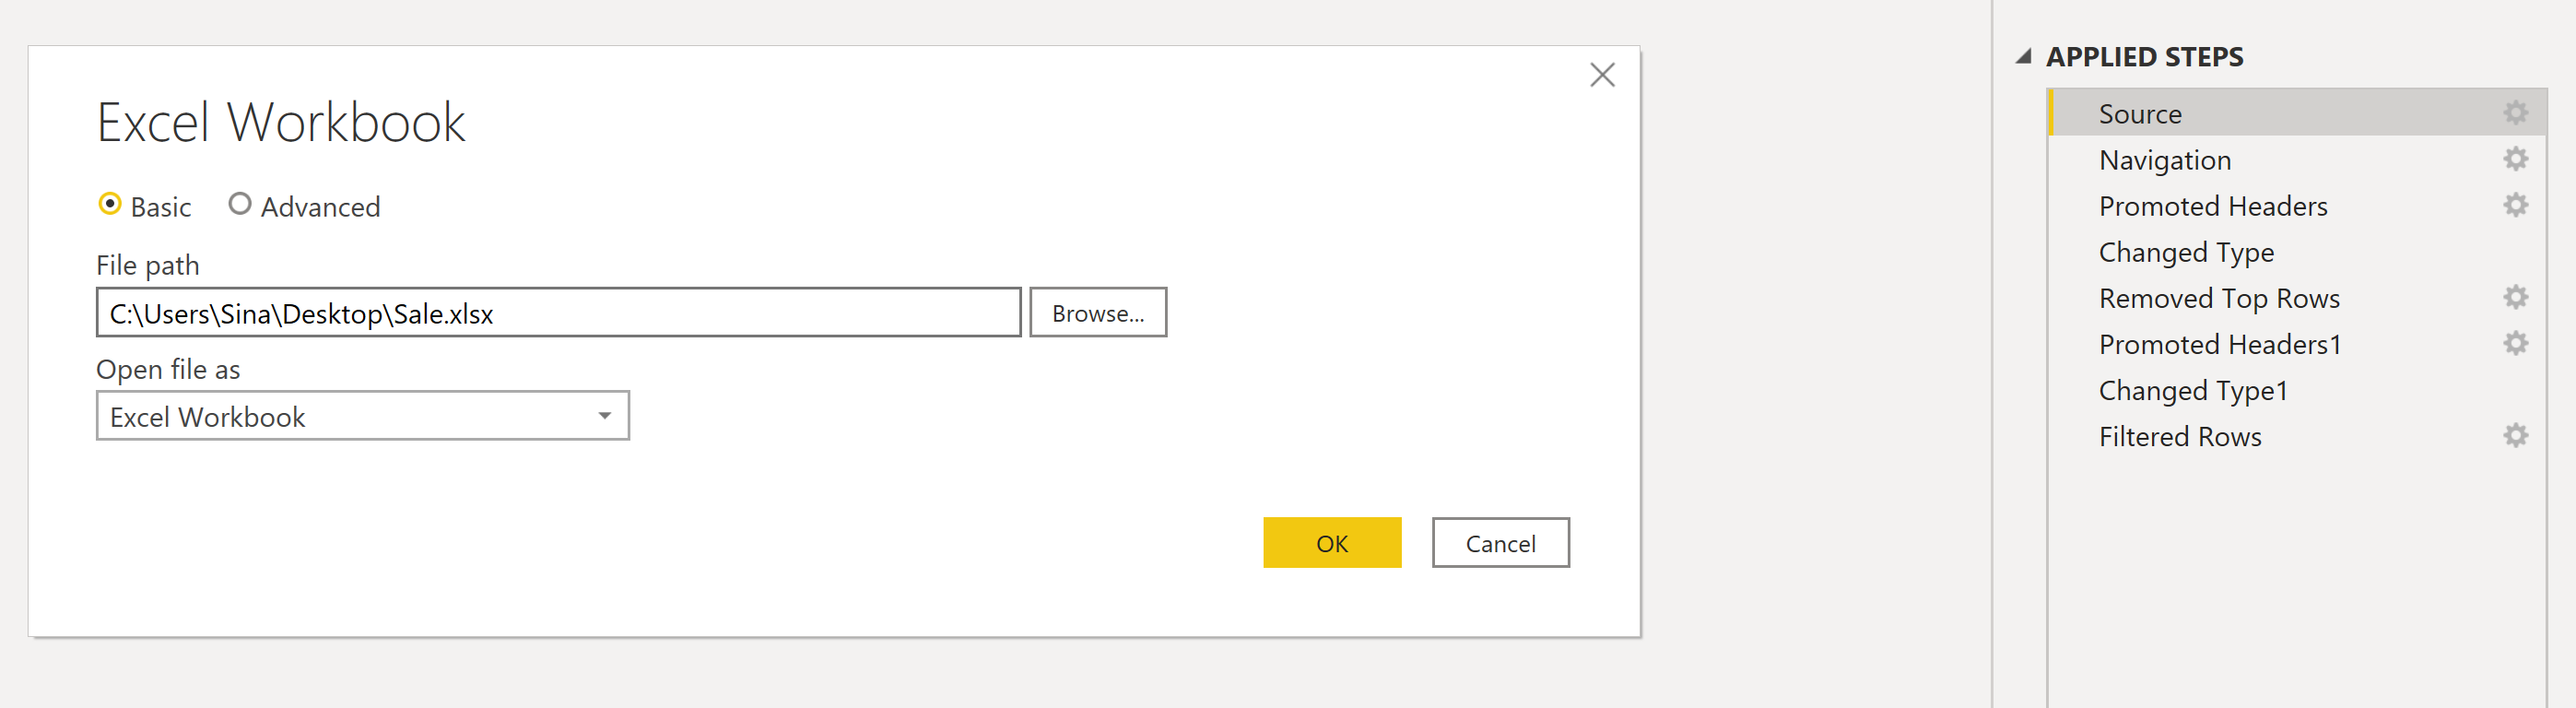Image resolution: width=2576 pixels, height=708 pixels.
Task: Click the Navigation step gear icon
Action: (2515, 159)
